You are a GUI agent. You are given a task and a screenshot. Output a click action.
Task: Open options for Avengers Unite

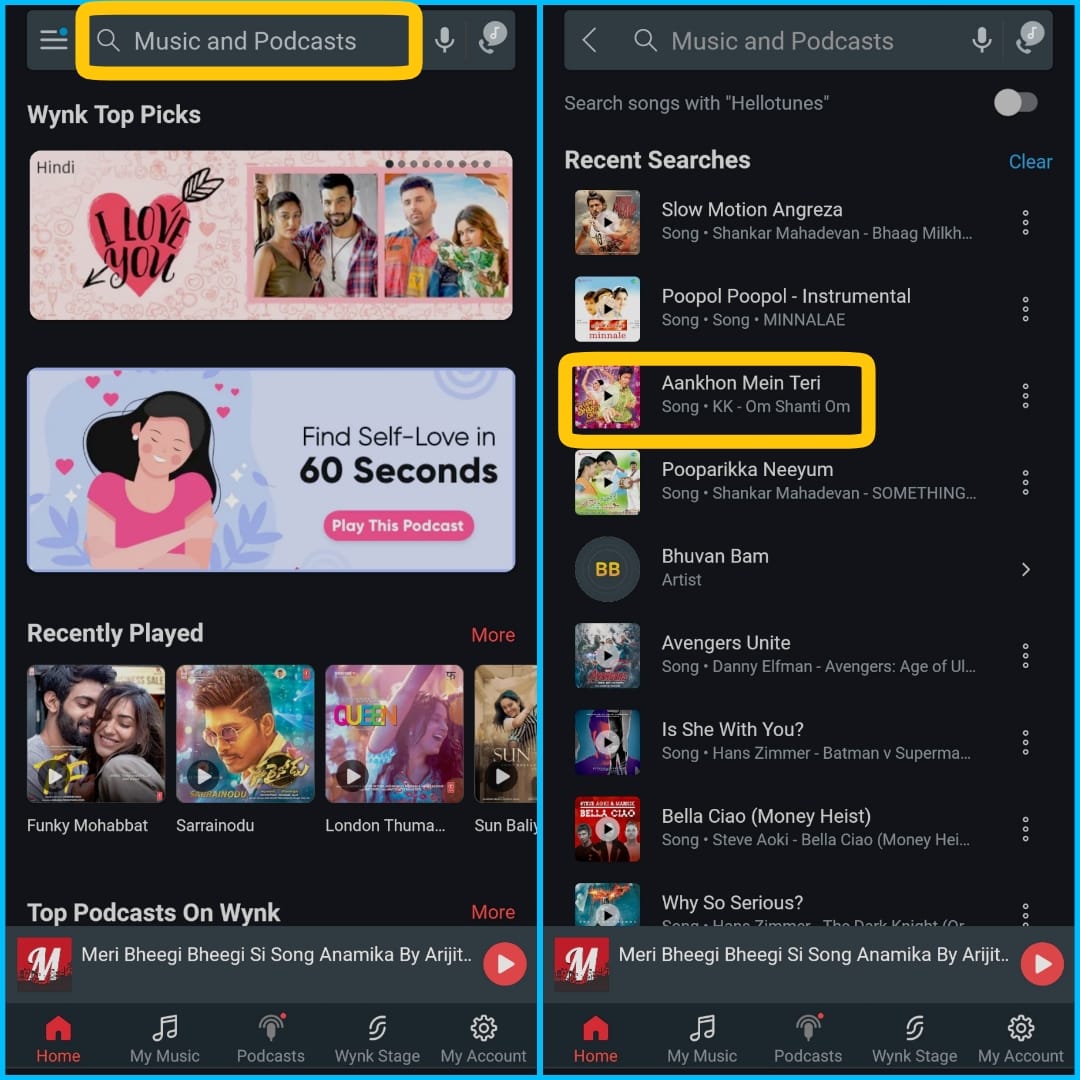click(x=1025, y=656)
